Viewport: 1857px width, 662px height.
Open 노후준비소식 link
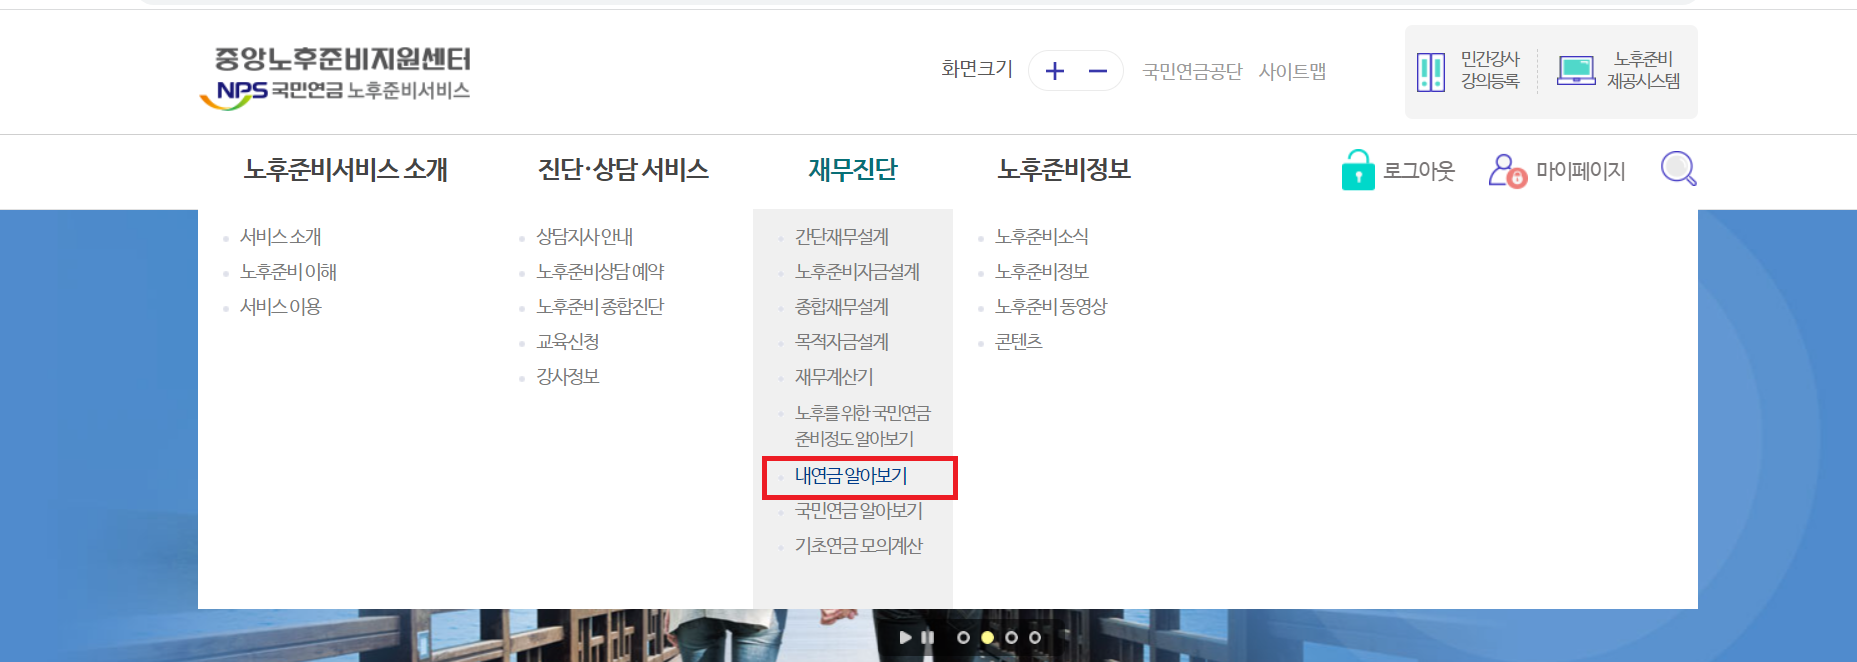pos(1042,237)
